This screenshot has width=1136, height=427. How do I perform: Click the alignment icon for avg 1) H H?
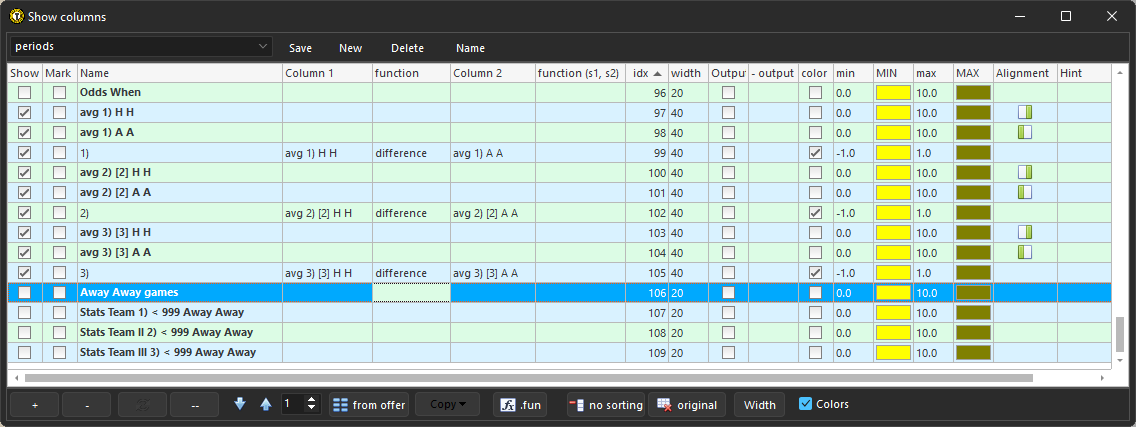(x=1024, y=113)
